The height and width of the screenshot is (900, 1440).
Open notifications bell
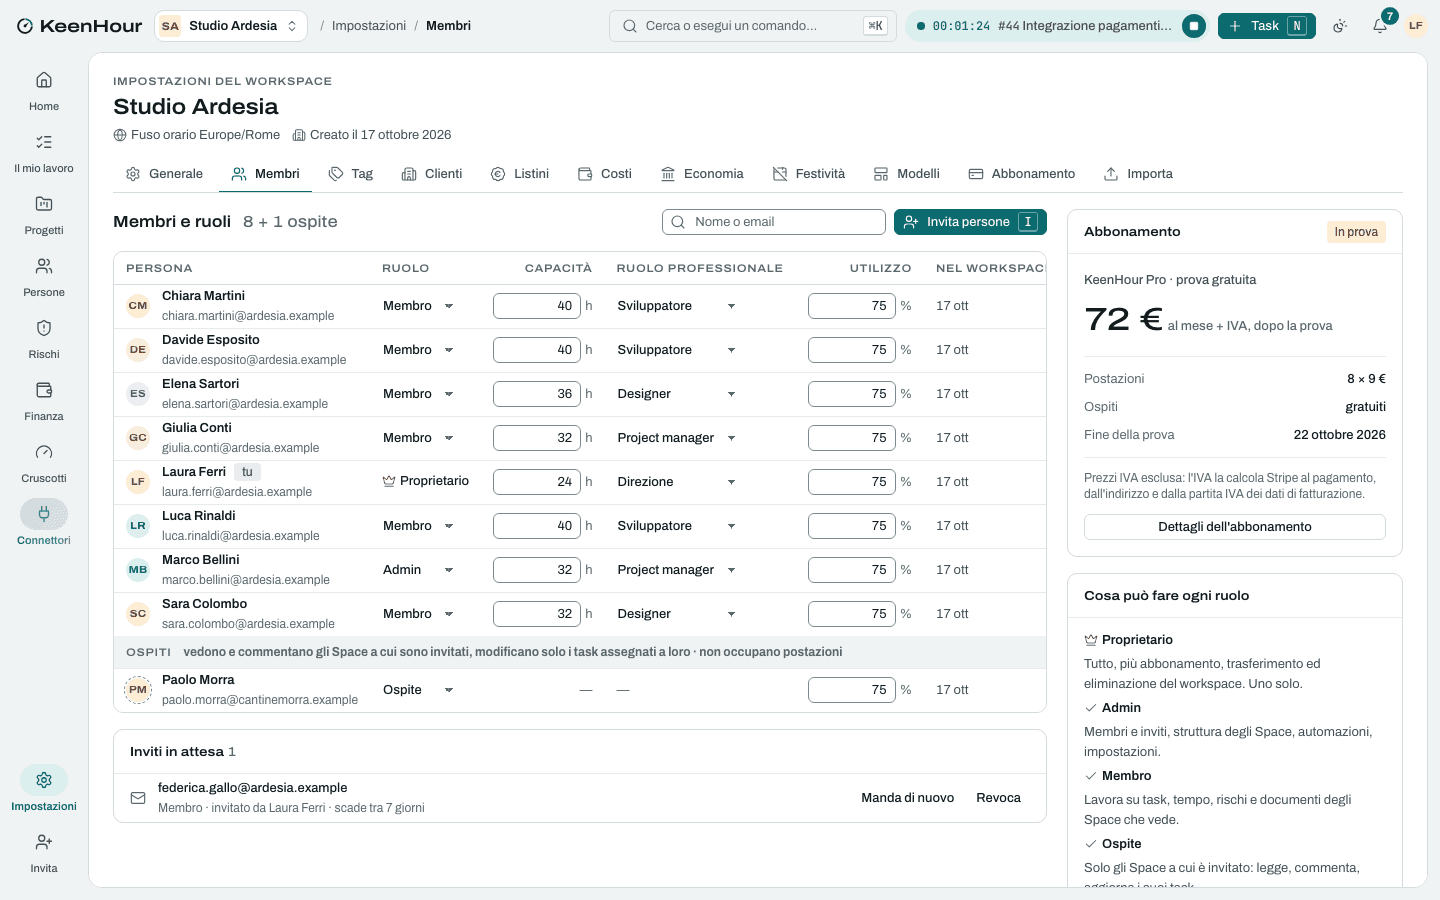[x=1380, y=26]
